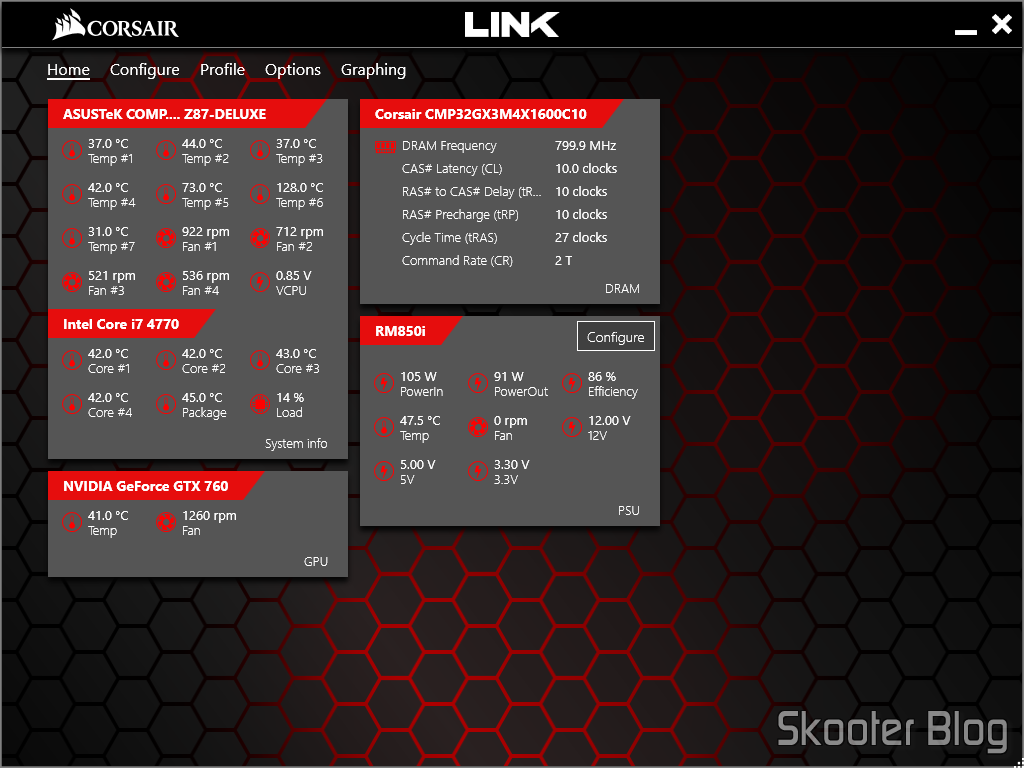Click the Corsair logo
Viewport: 1024px width, 768px height.
click(116, 27)
